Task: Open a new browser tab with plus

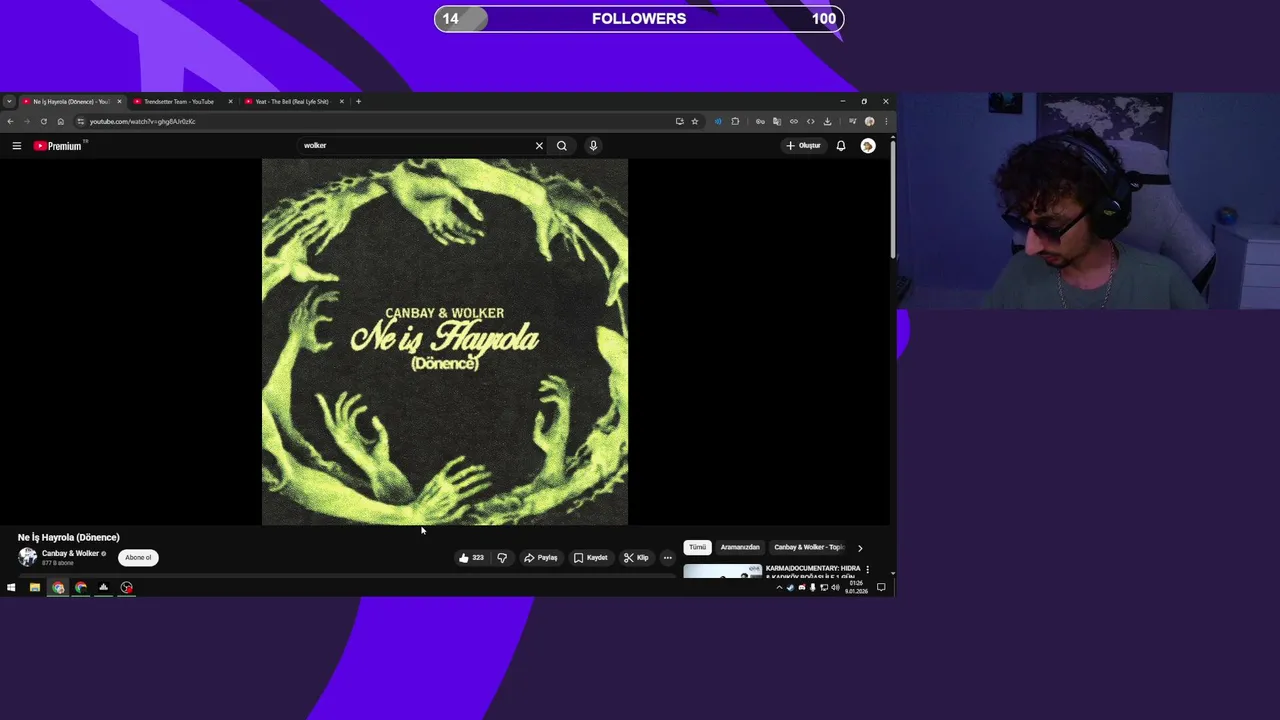Action: point(358,101)
